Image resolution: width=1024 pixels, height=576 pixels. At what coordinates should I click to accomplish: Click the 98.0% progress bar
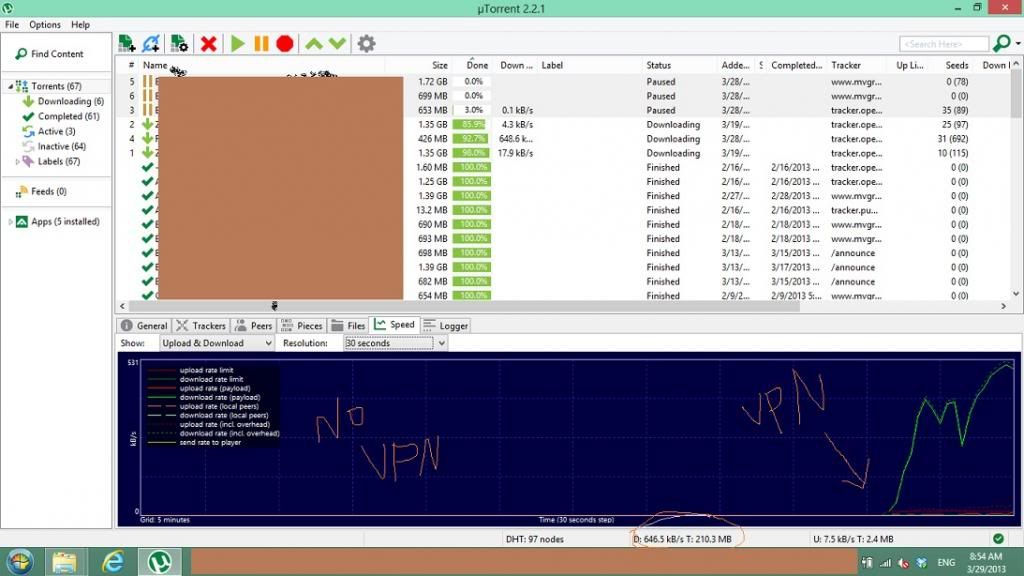pyautogui.click(x=473, y=153)
